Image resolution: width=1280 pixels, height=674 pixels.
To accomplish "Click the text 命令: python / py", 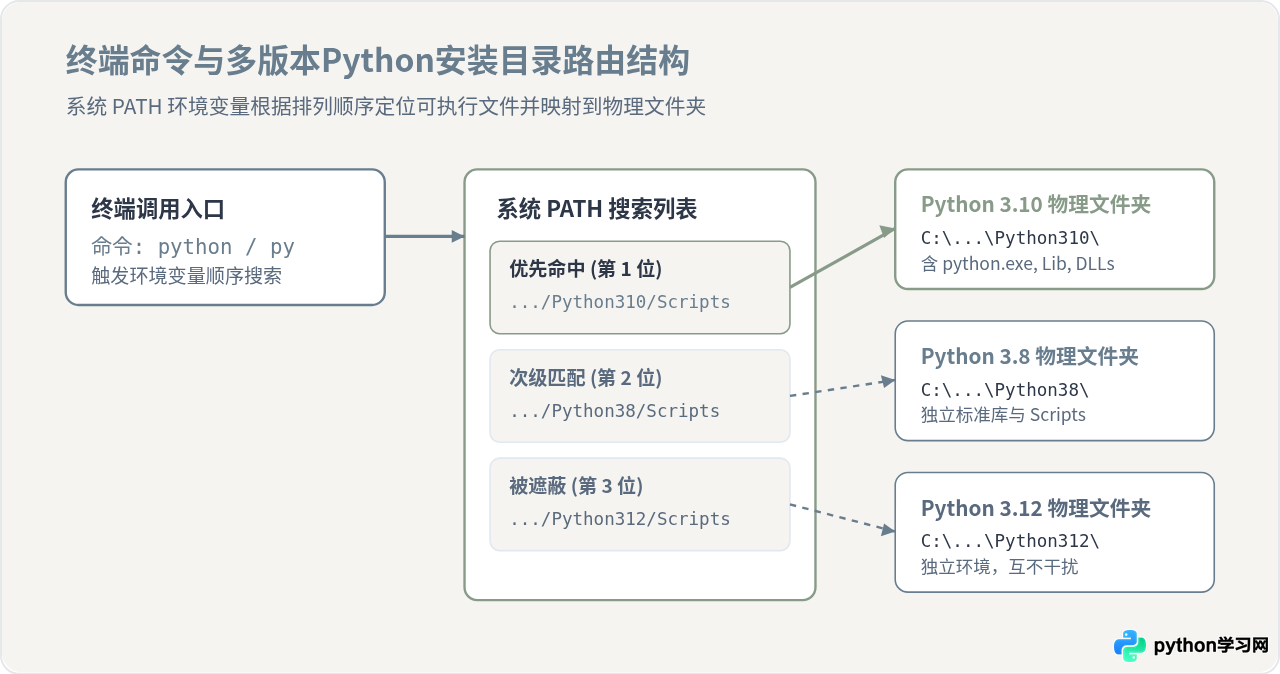I will [x=193, y=247].
